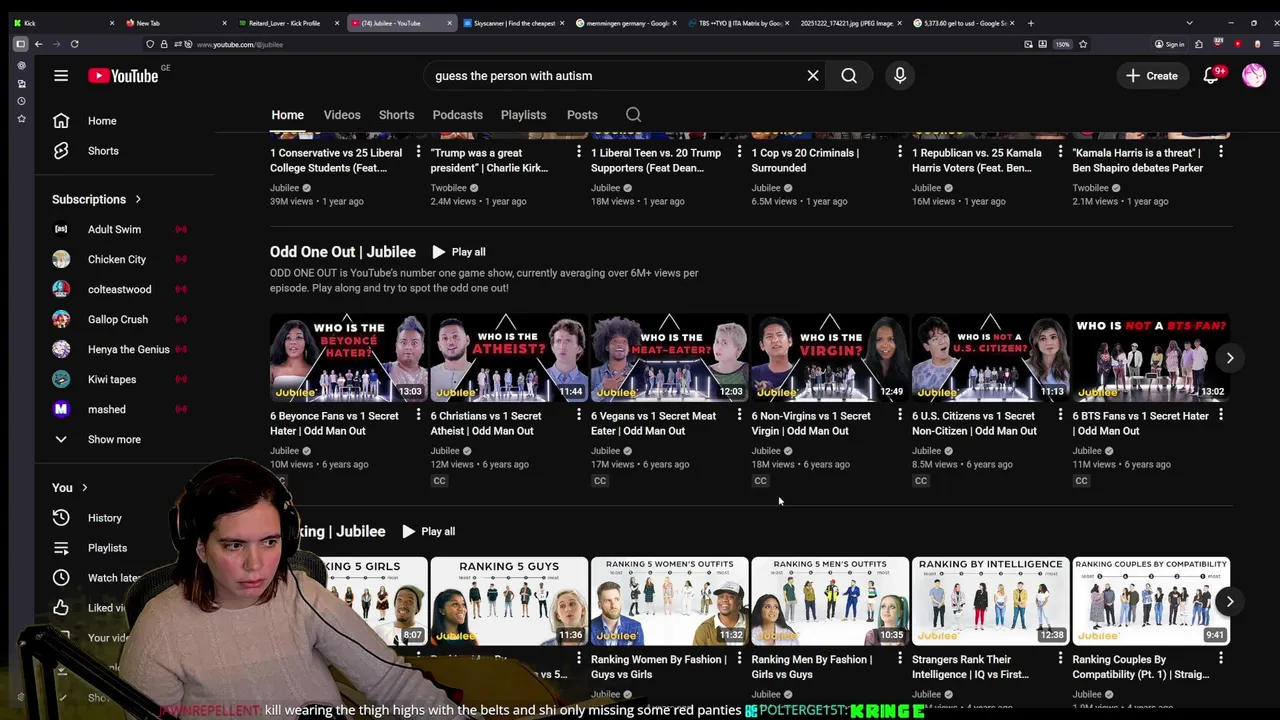Open options for 6 Christians video
The width and height of the screenshot is (1280, 720).
pos(578,415)
